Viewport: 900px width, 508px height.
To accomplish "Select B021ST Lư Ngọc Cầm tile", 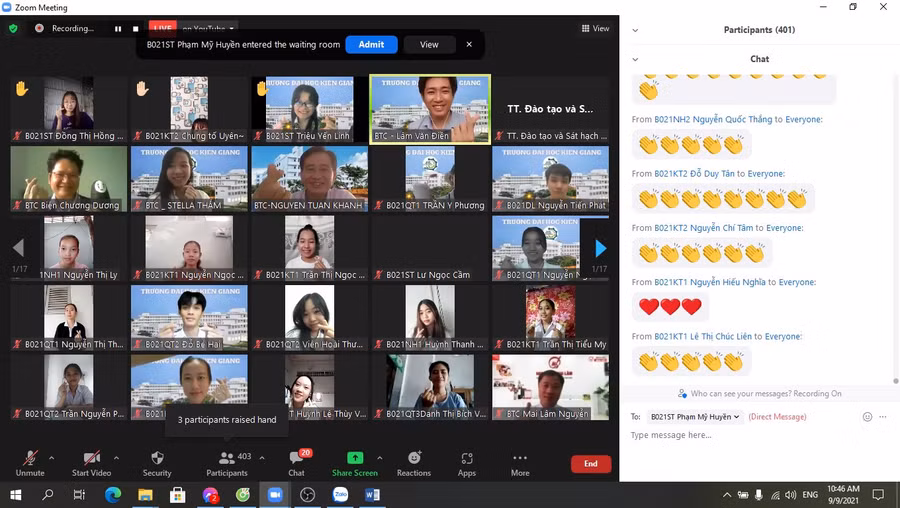I will (x=430, y=249).
